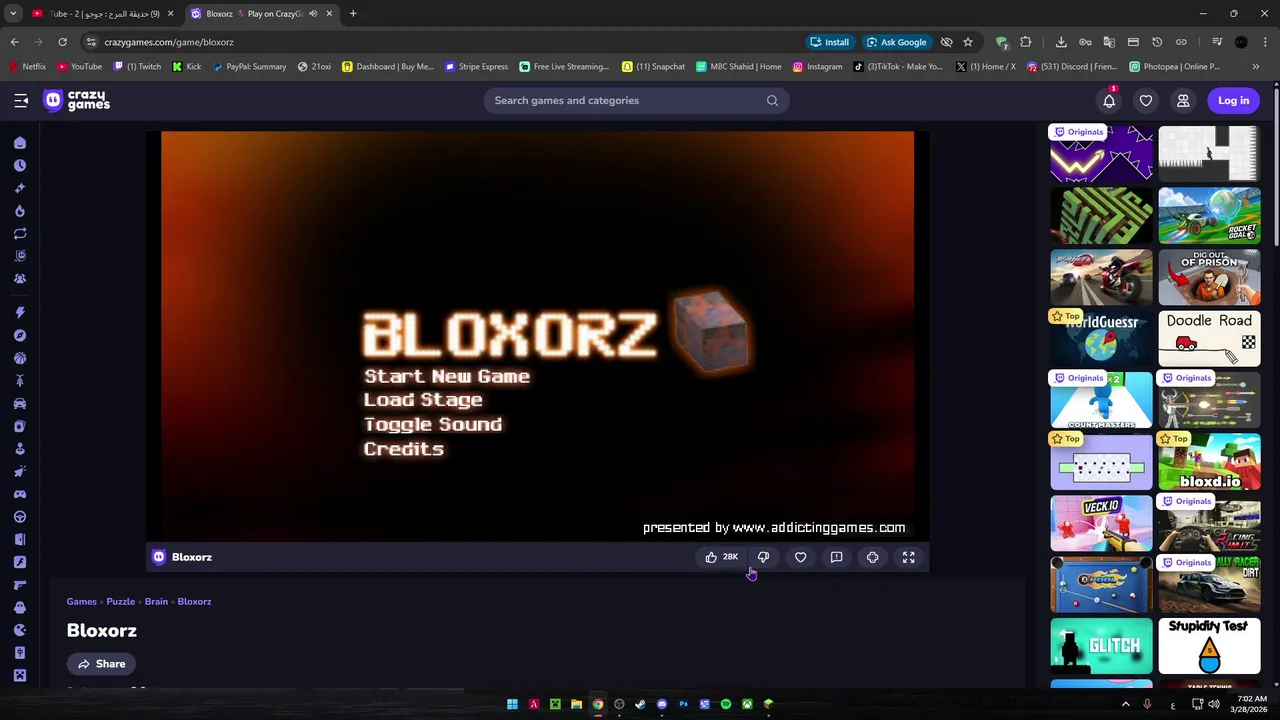
Task: Open the Photopea bookmark
Action: 1175,67
